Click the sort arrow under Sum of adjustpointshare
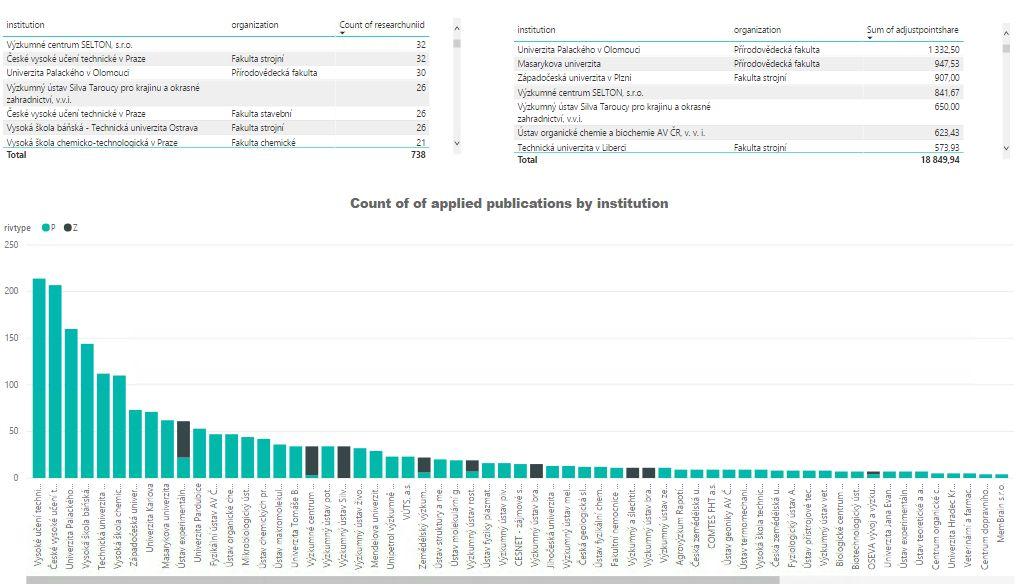 [870, 38]
